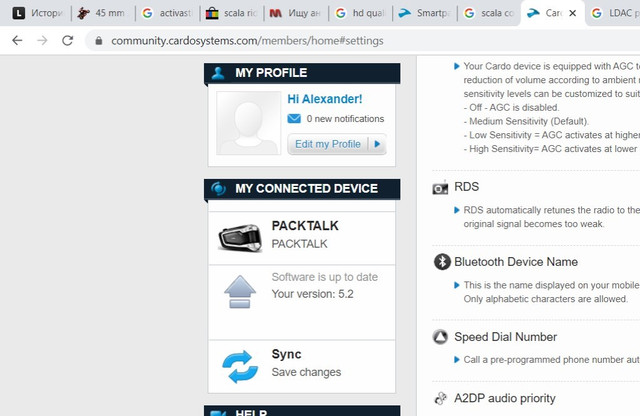Click the RDS radio icon

pos(440,188)
